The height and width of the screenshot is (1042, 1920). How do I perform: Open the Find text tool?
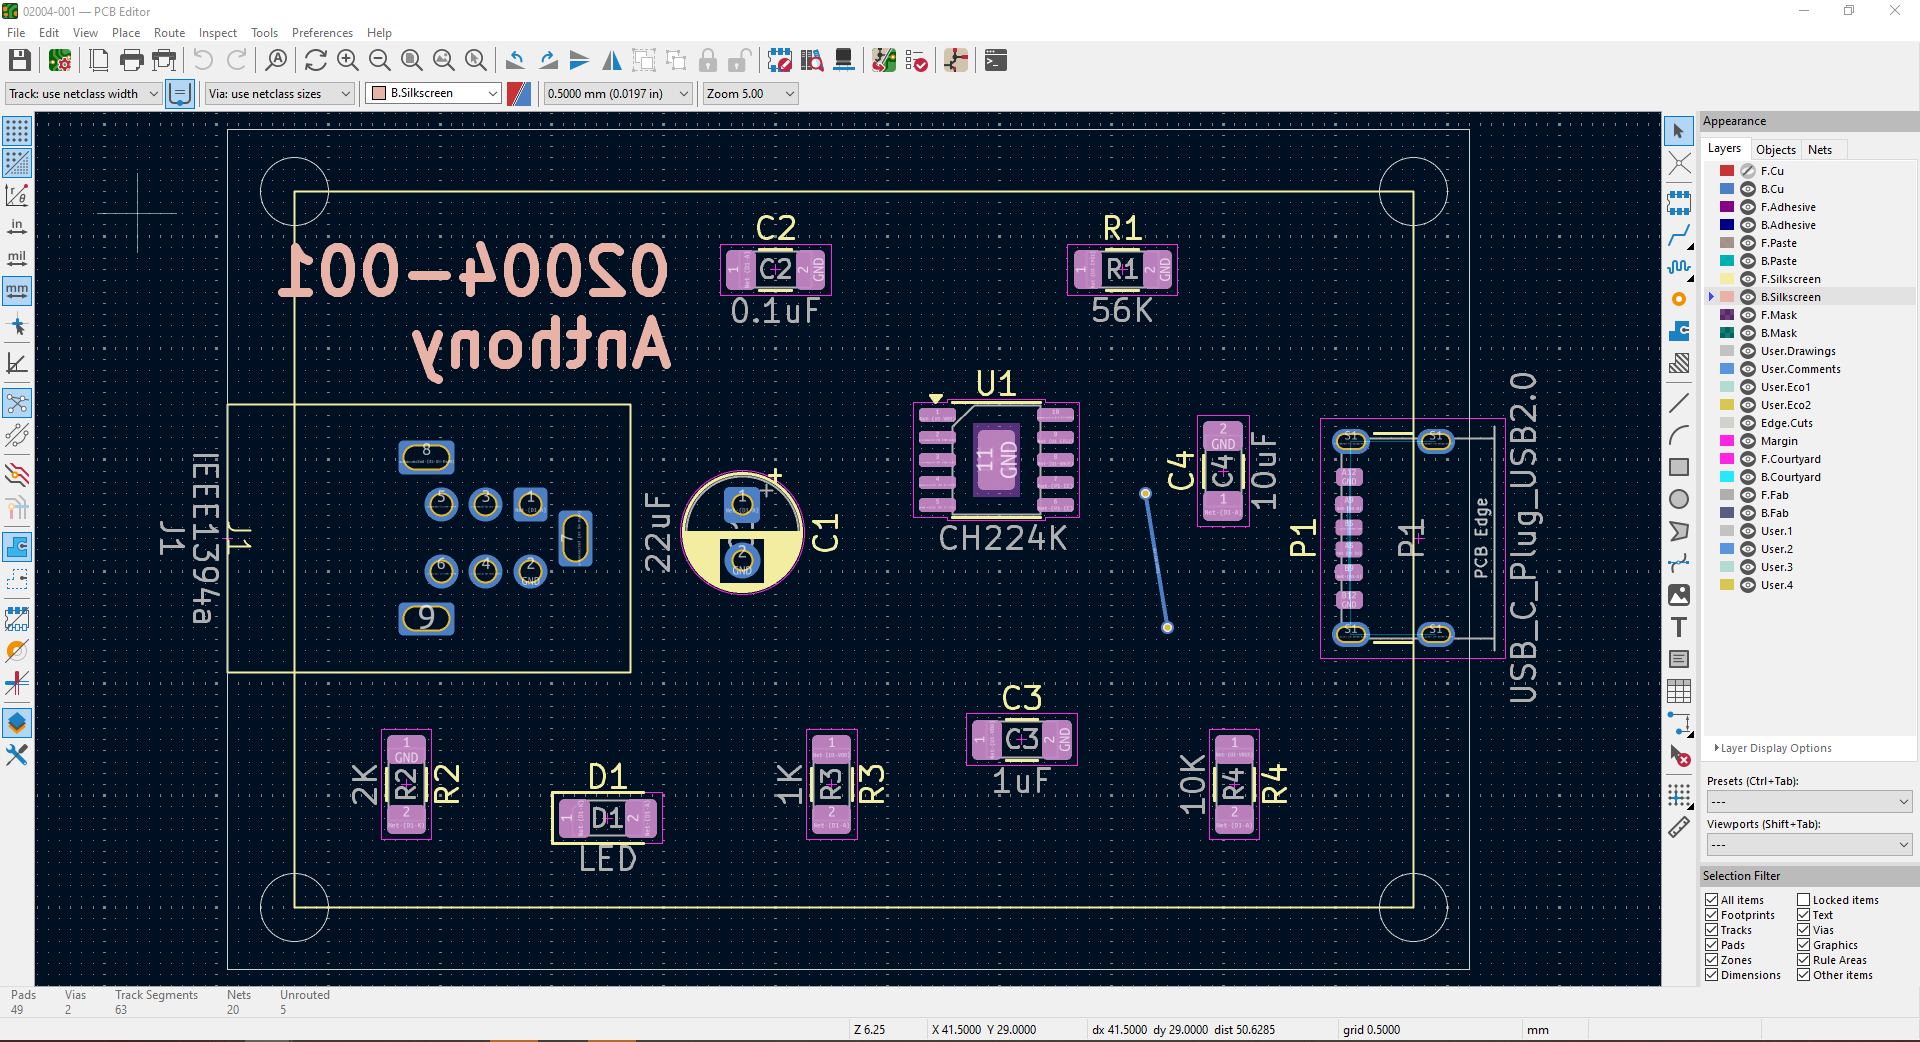276,61
